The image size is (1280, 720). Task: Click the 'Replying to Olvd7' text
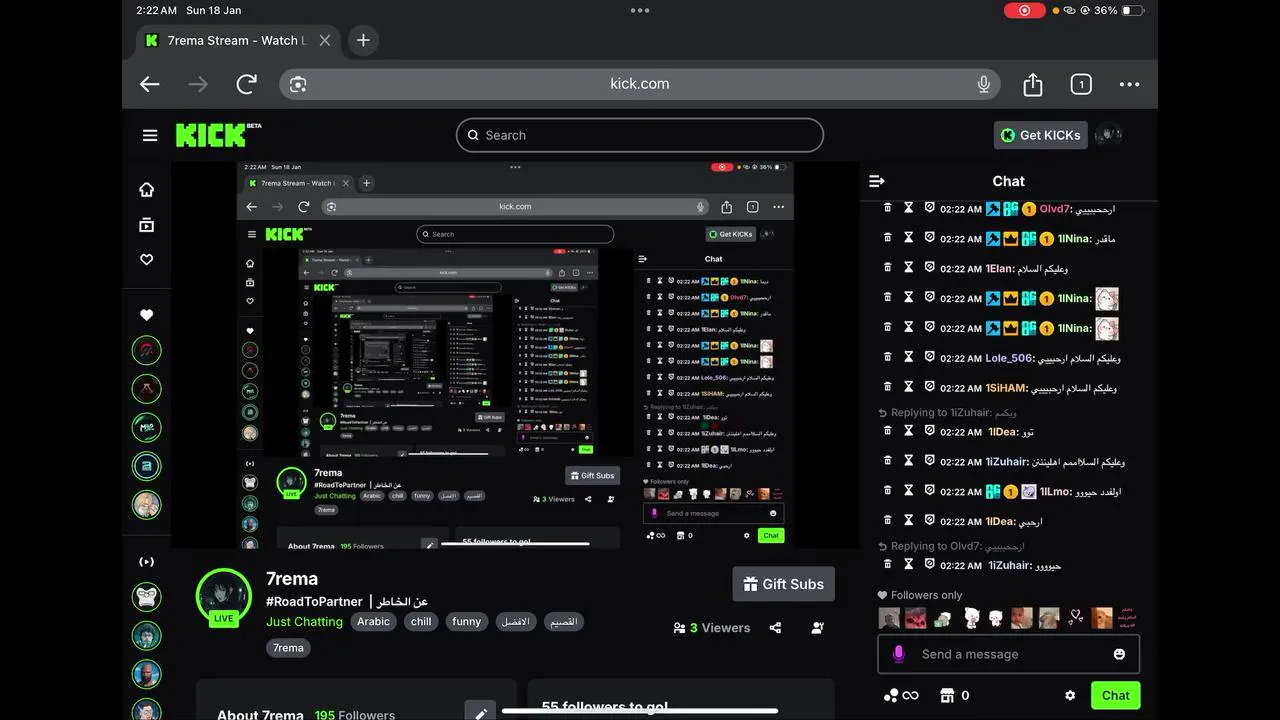click(x=936, y=546)
